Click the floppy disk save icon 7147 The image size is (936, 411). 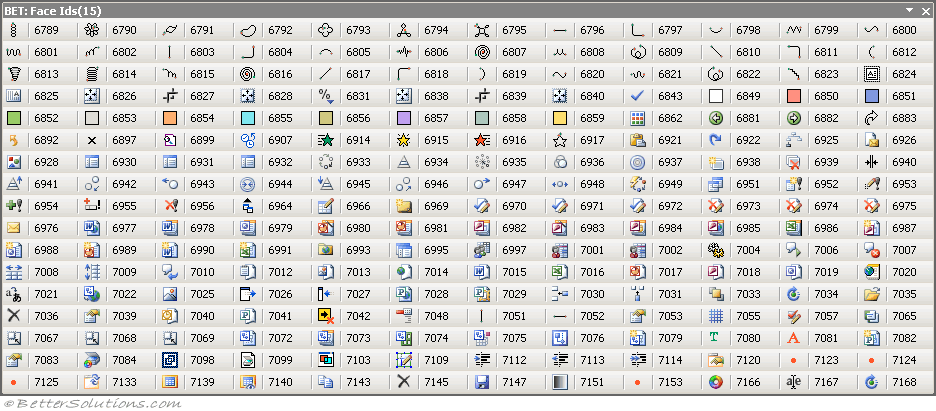482,382
